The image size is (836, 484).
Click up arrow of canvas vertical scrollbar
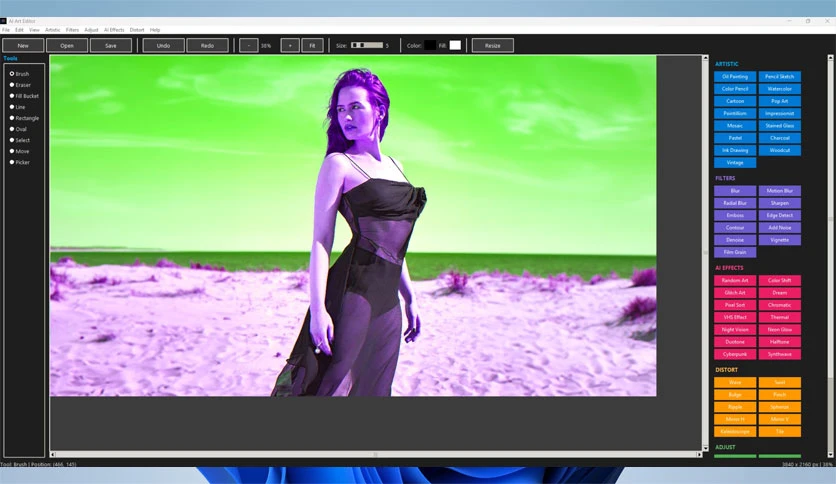[705, 58]
